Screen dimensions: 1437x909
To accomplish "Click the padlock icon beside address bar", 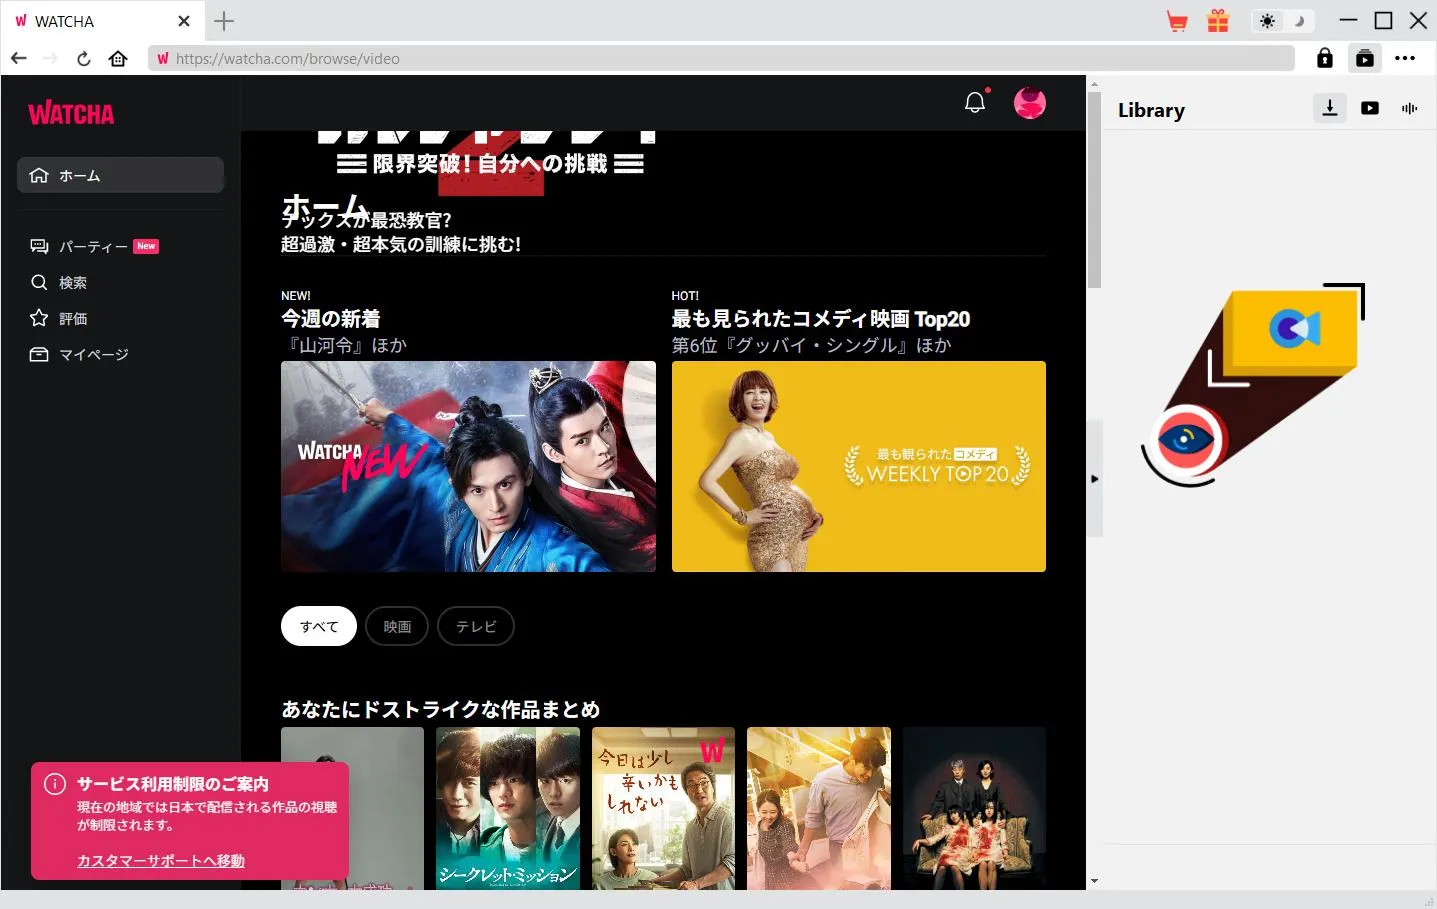I will pos(1324,58).
